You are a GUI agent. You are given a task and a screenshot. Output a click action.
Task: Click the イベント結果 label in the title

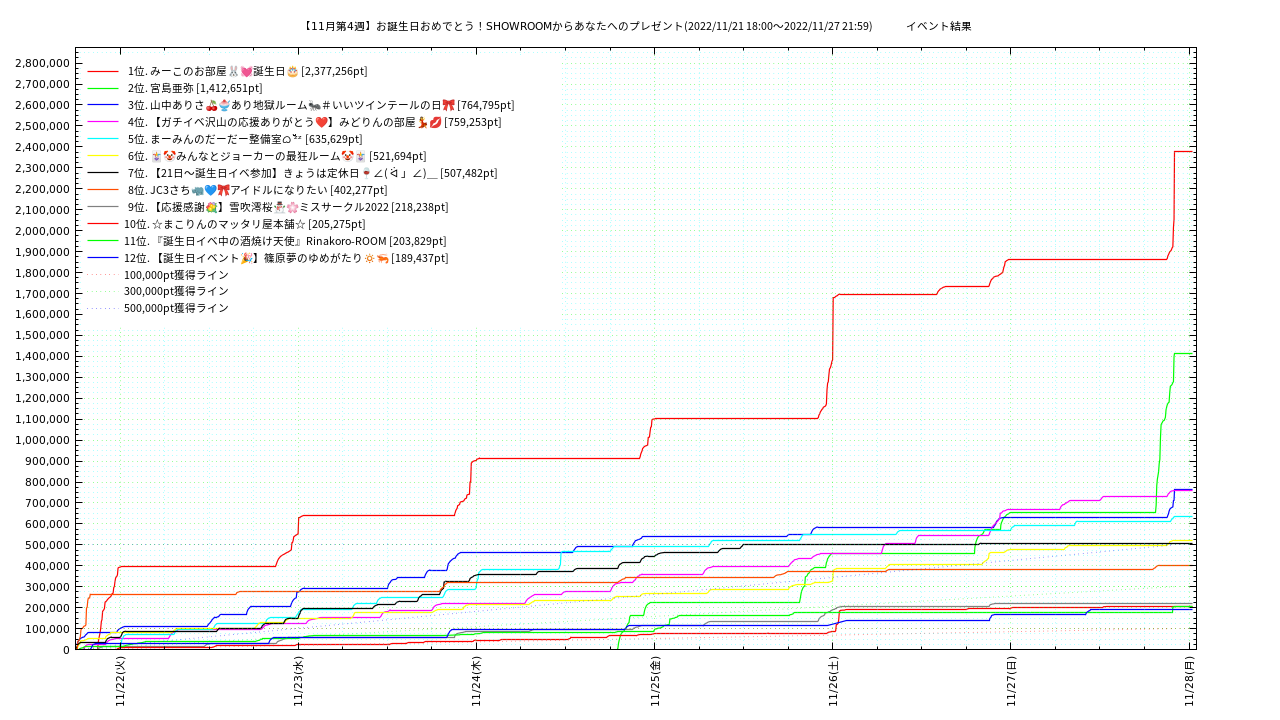(938, 27)
